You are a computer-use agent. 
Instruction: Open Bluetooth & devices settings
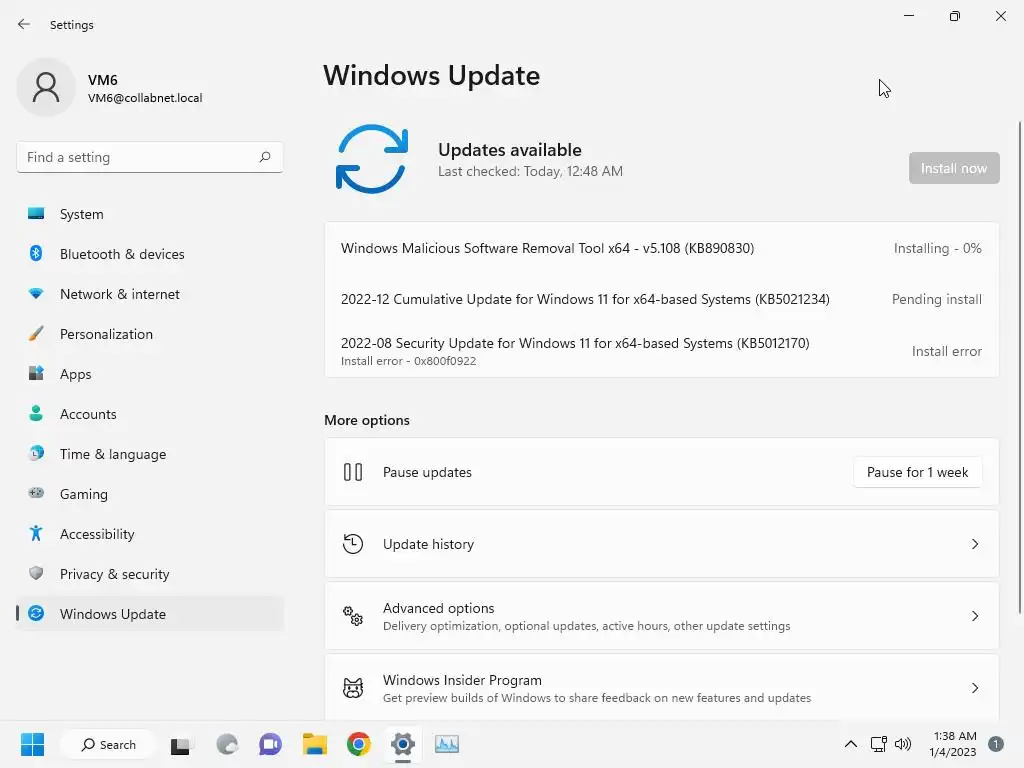pos(150,254)
